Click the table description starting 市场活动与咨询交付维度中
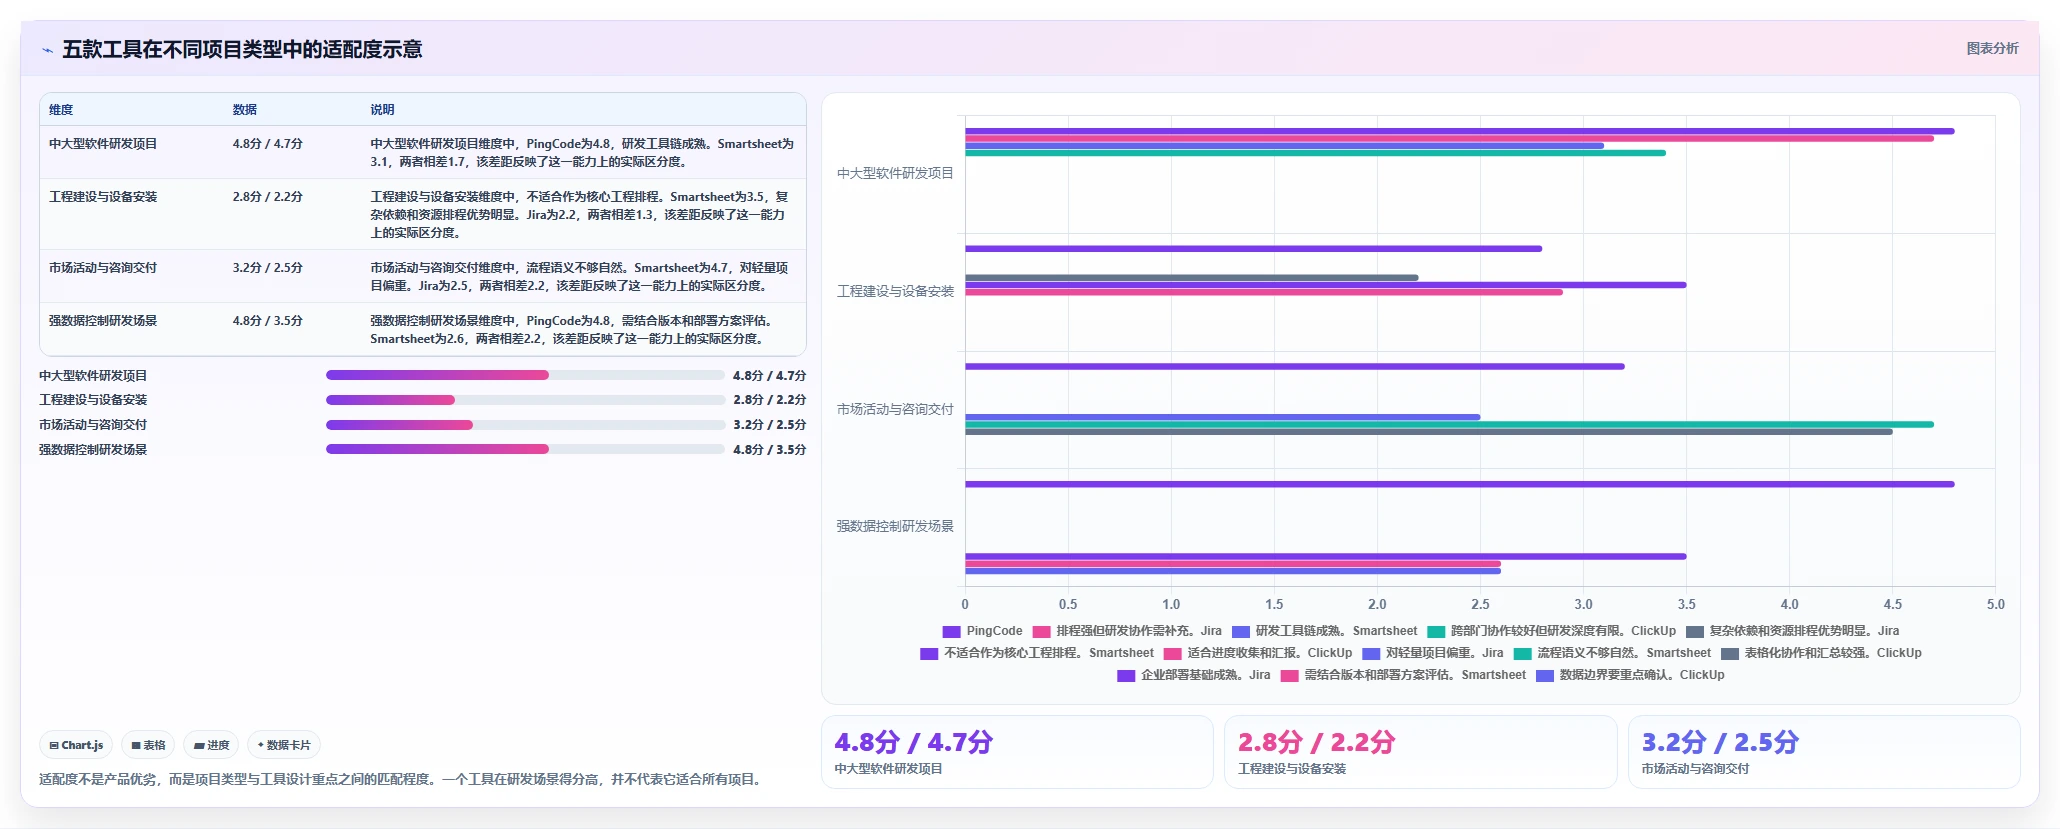 [x=580, y=277]
